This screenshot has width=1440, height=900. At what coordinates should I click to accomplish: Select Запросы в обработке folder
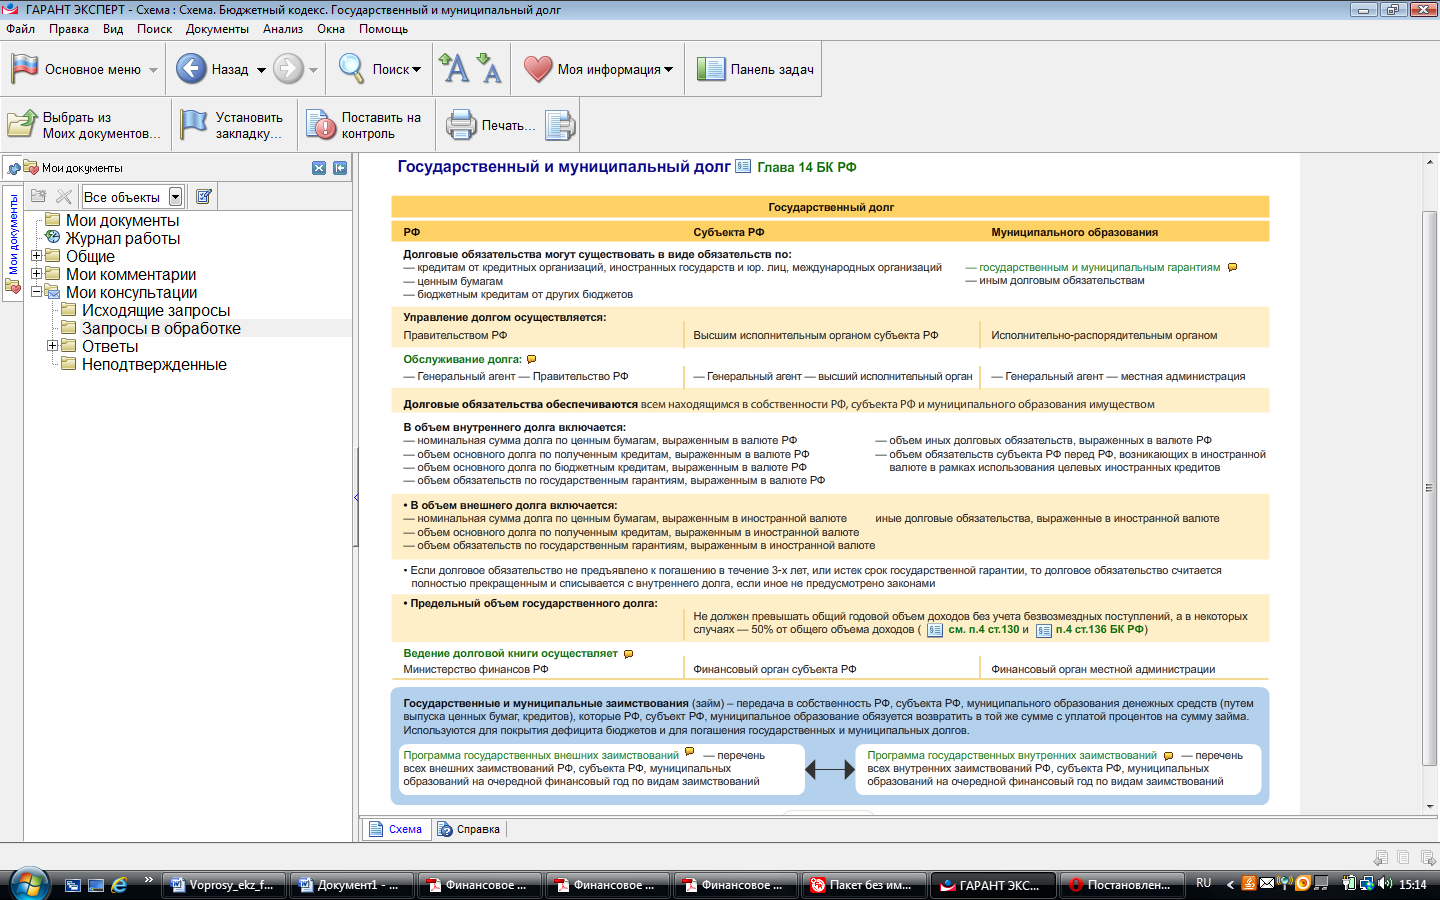point(161,328)
